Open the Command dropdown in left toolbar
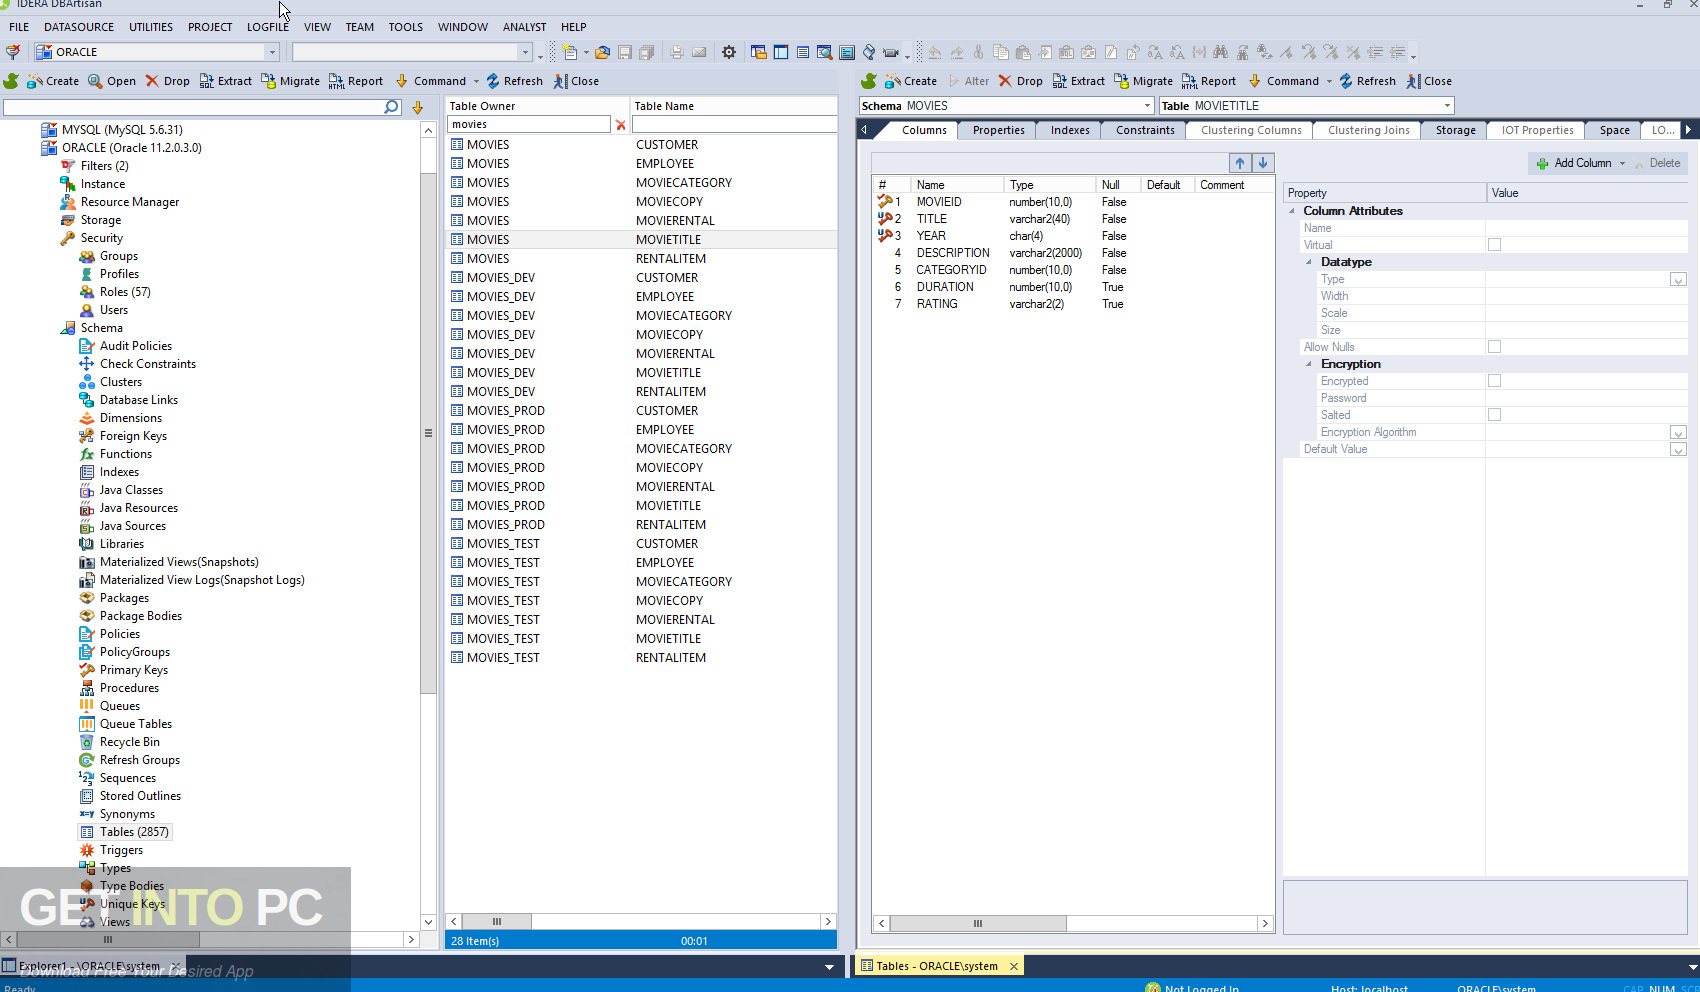1700x992 pixels. tap(476, 81)
